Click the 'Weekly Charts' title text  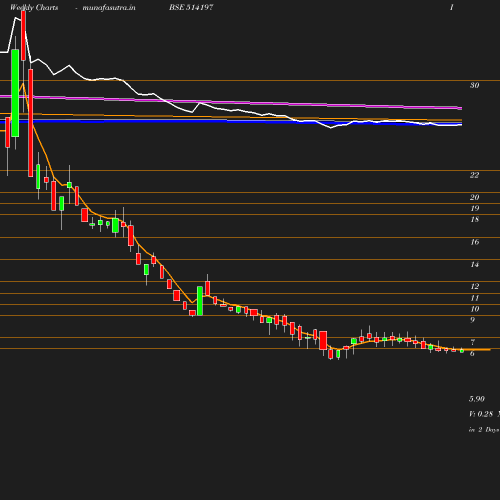point(34,7)
